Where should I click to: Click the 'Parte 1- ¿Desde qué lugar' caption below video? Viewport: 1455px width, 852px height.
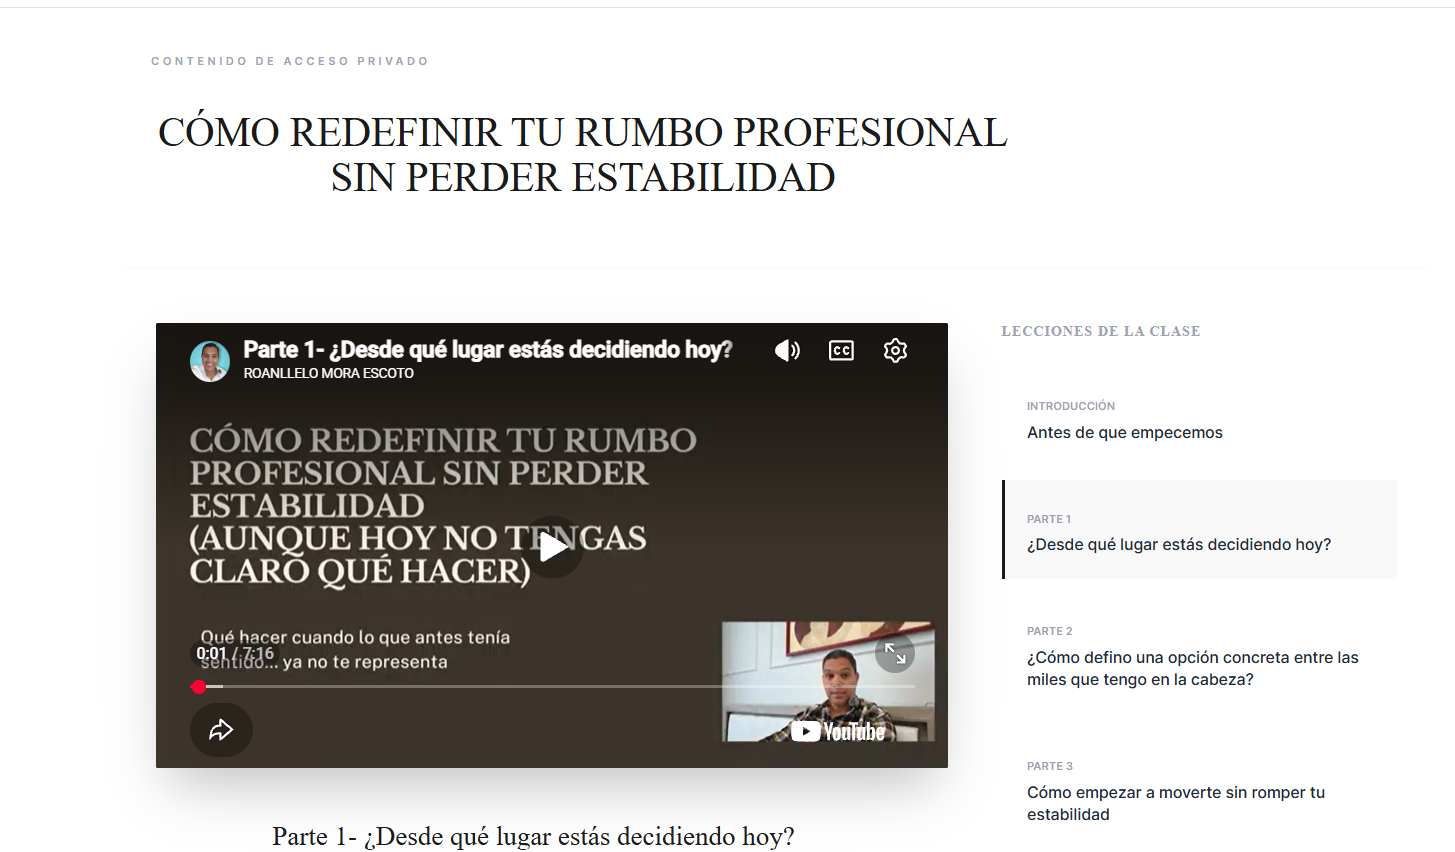533,836
